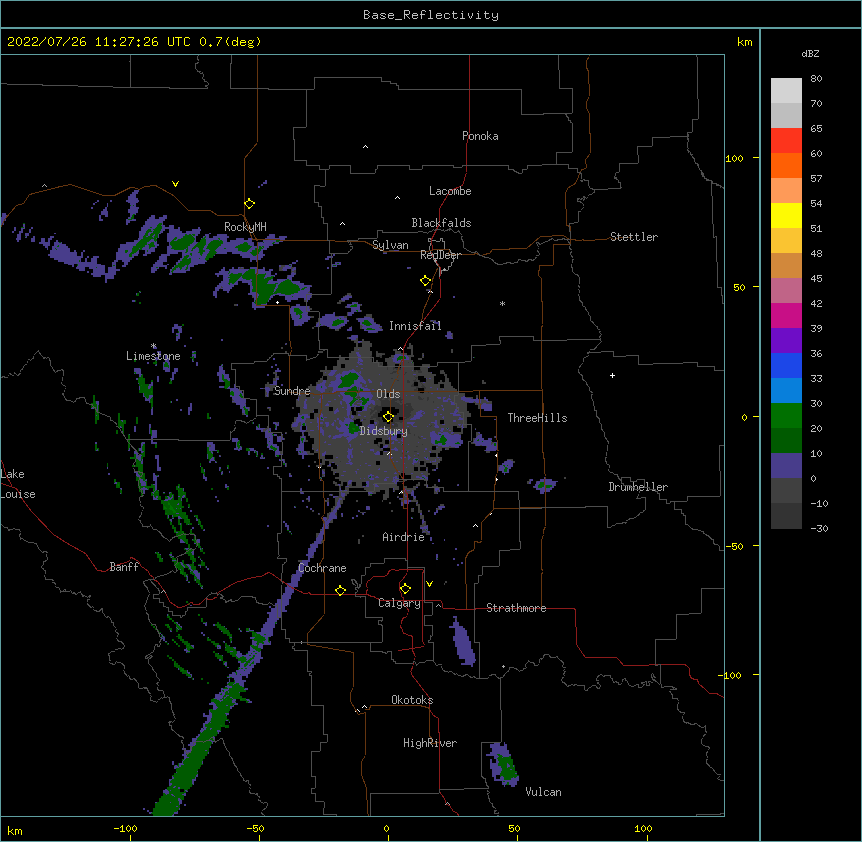Click the Ponoka city label
The image size is (862, 842).
click(480, 136)
